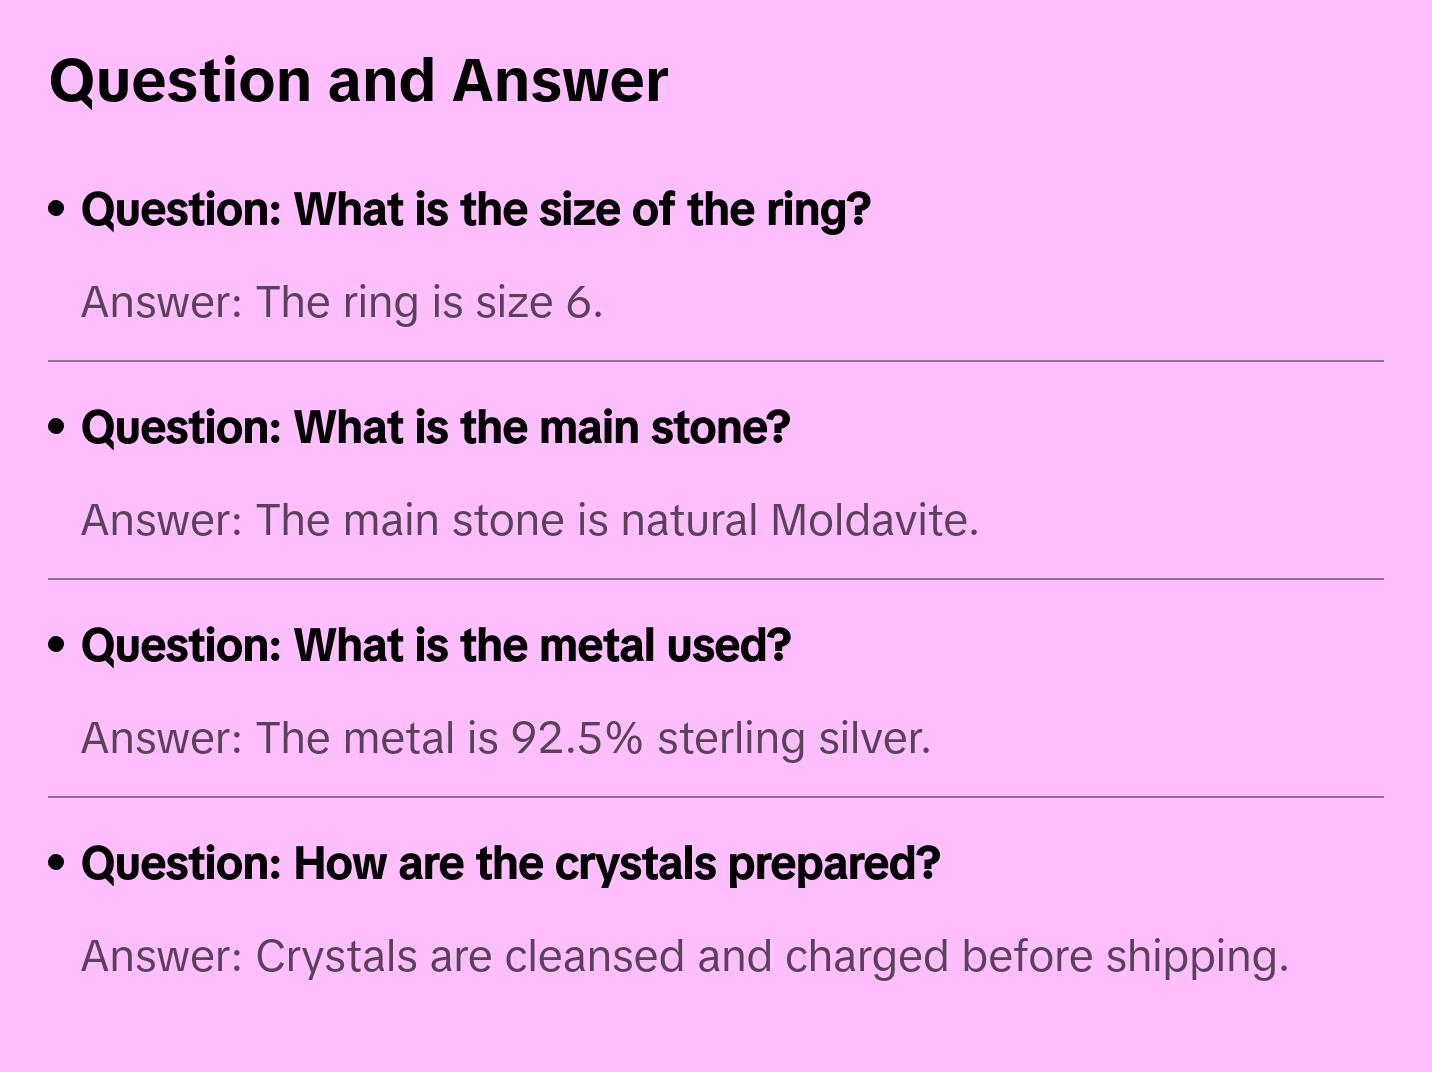Click the bullet beside the ring size question

pos(57,209)
